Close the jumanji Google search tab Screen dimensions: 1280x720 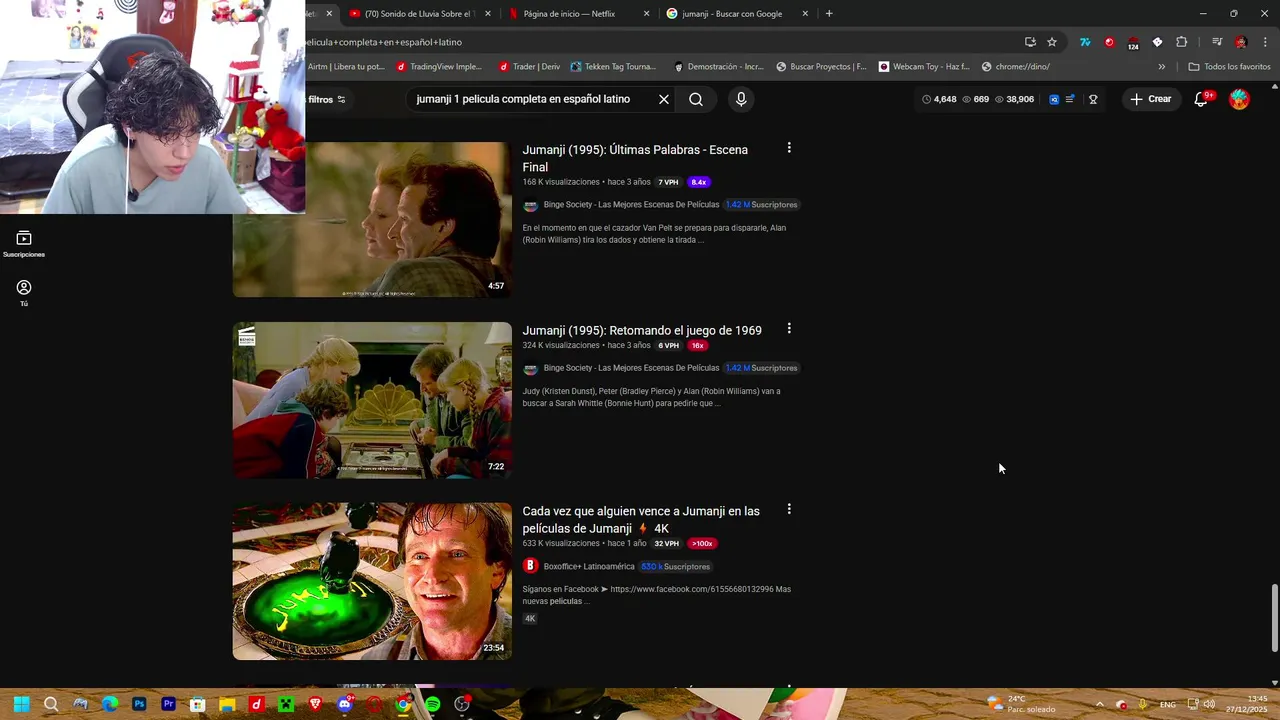(x=805, y=14)
